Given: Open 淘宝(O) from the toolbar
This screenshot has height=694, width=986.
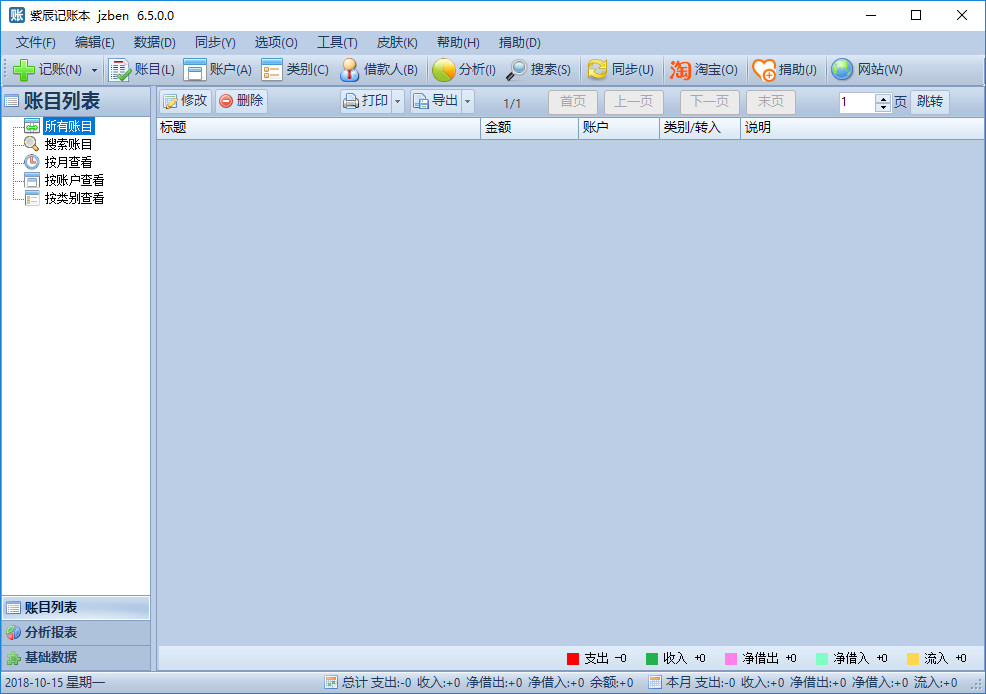Looking at the screenshot, I should pos(704,70).
